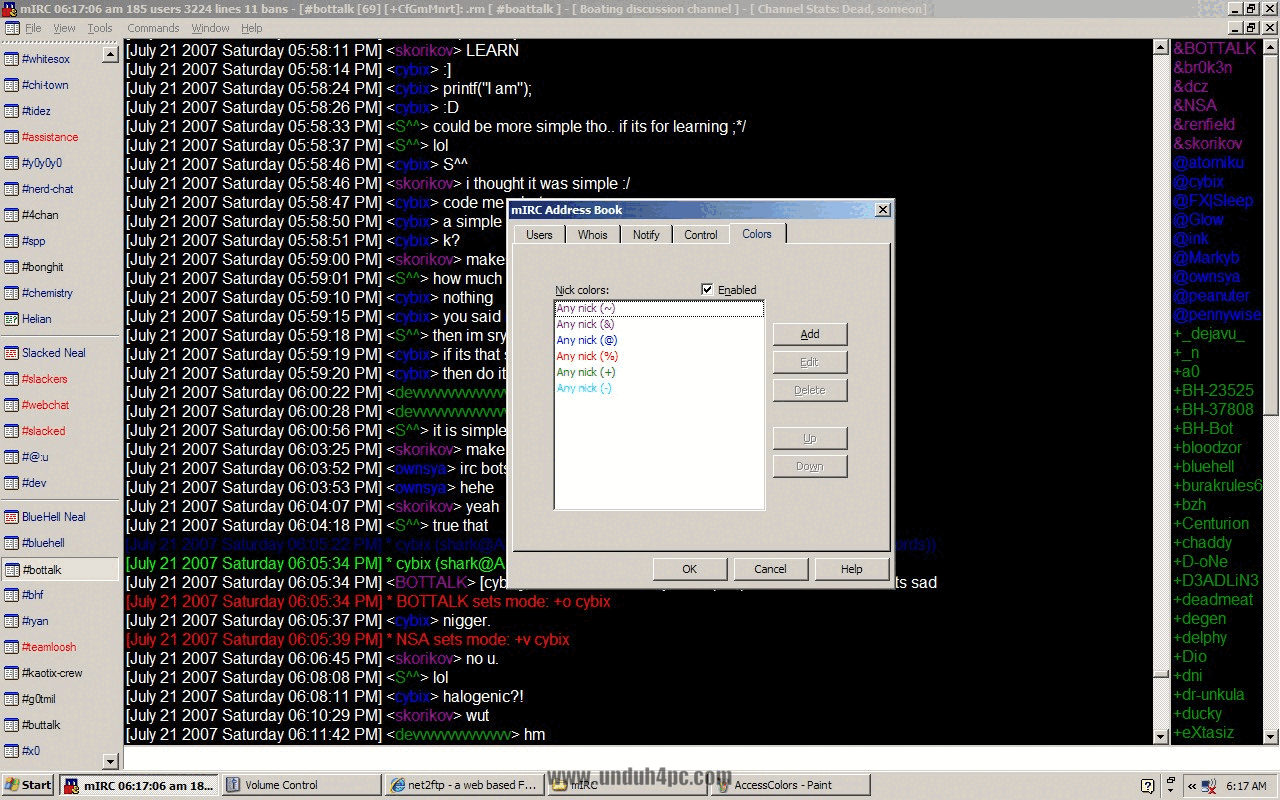Click OK in the Address Book dialog
Screen dimensions: 1280x800
pyautogui.click(x=690, y=569)
